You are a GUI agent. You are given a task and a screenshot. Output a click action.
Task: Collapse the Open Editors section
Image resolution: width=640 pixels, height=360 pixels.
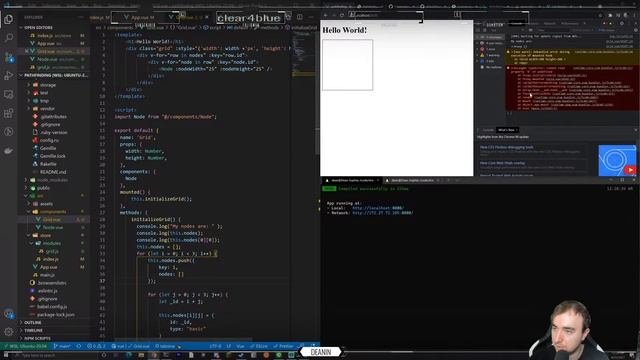[37, 27]
